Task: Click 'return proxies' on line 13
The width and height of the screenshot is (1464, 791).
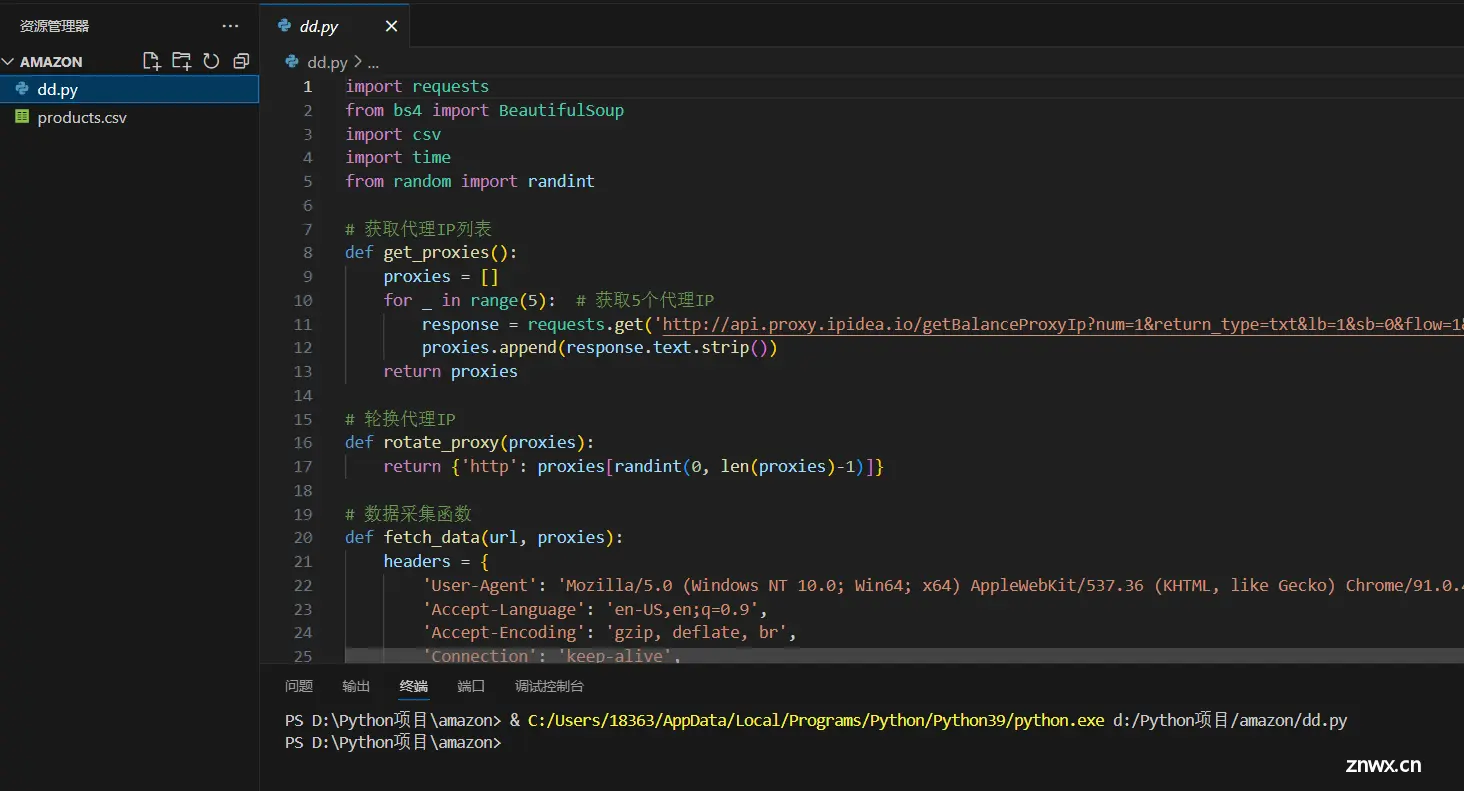Action: point(451,372)
